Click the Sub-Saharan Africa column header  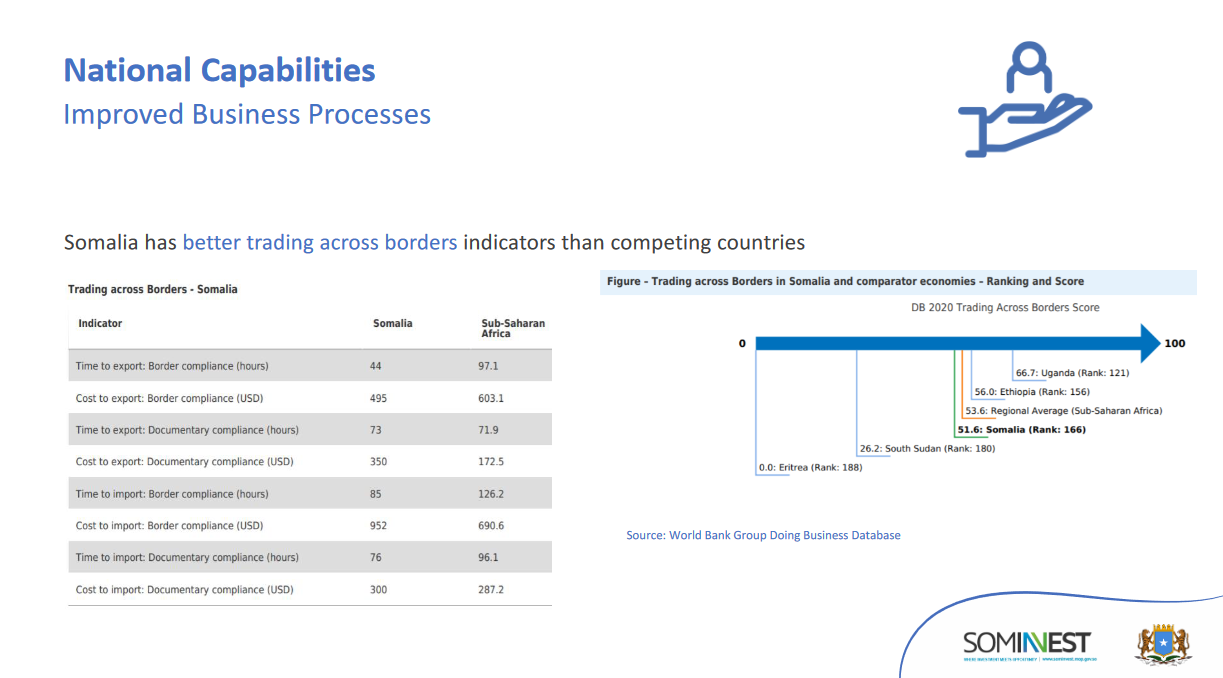(x=513, y=328)
